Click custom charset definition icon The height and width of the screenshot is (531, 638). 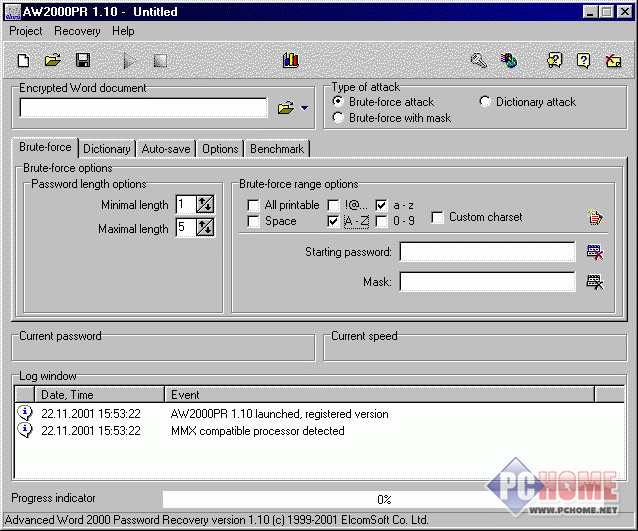tap(595, 217)
